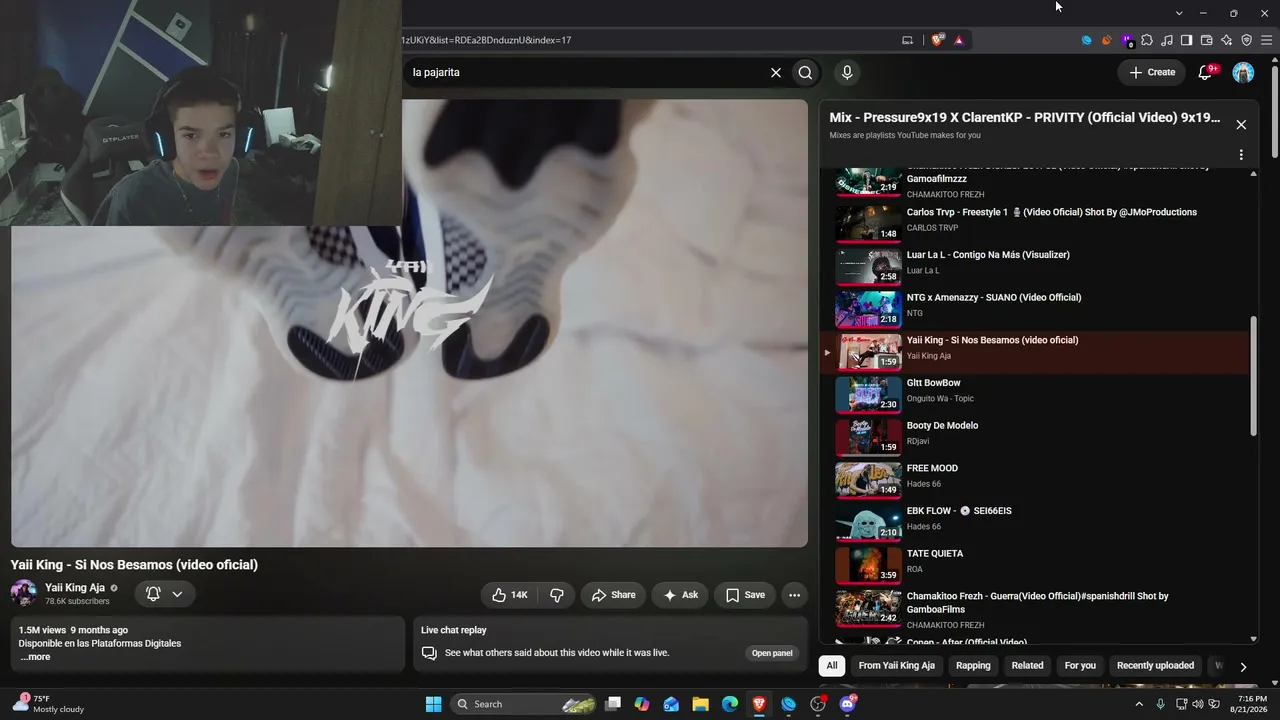Open Task View on the taskbar
1280x720 pixels.
[x=613, y=704]
